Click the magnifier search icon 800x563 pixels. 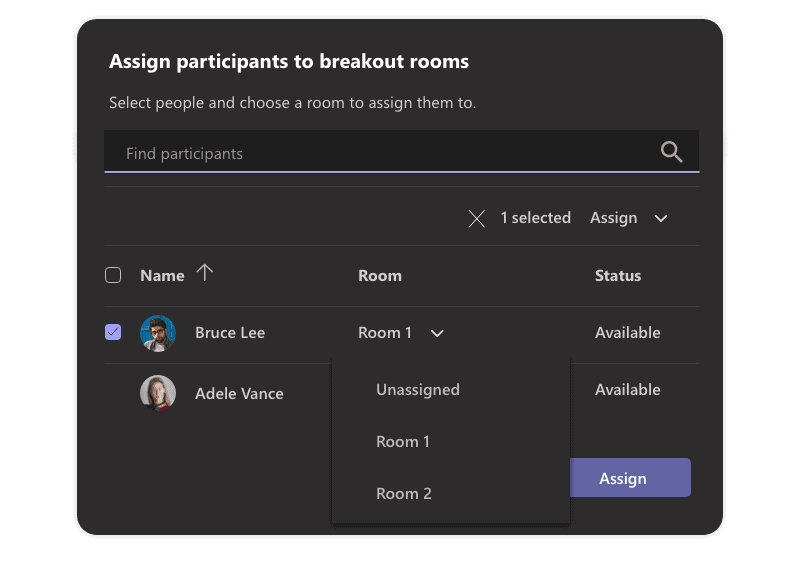671,152
